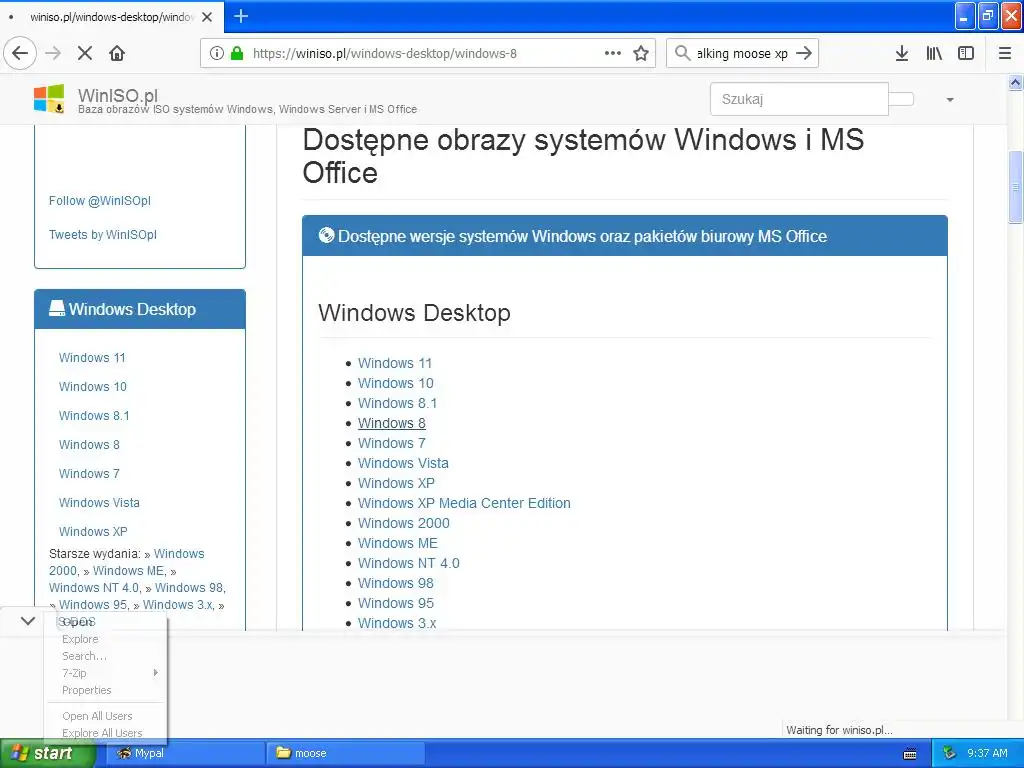Screen dimensions: 1024x768
Task: Open the Start menu
Action: 48,753
